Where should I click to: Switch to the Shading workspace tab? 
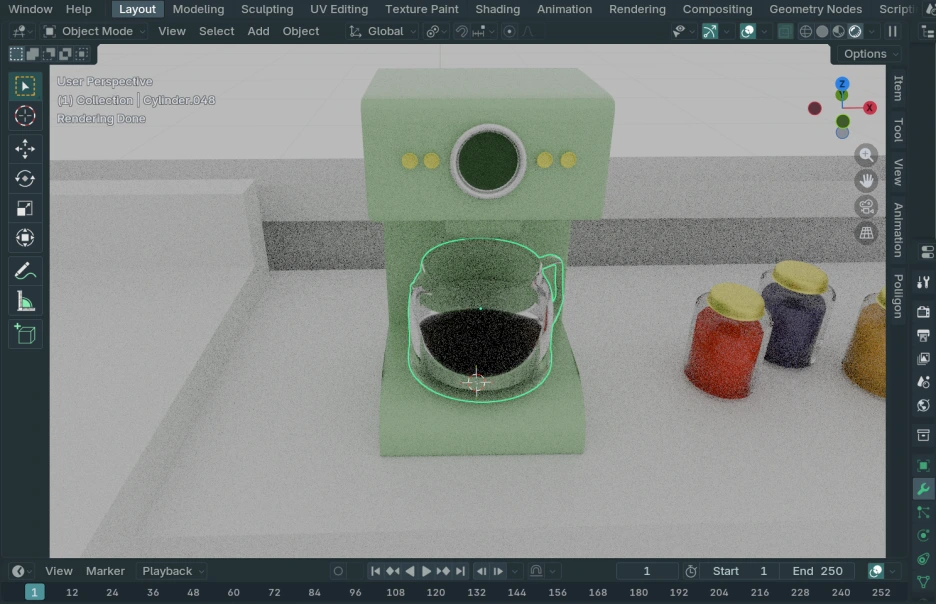(497, 9)
